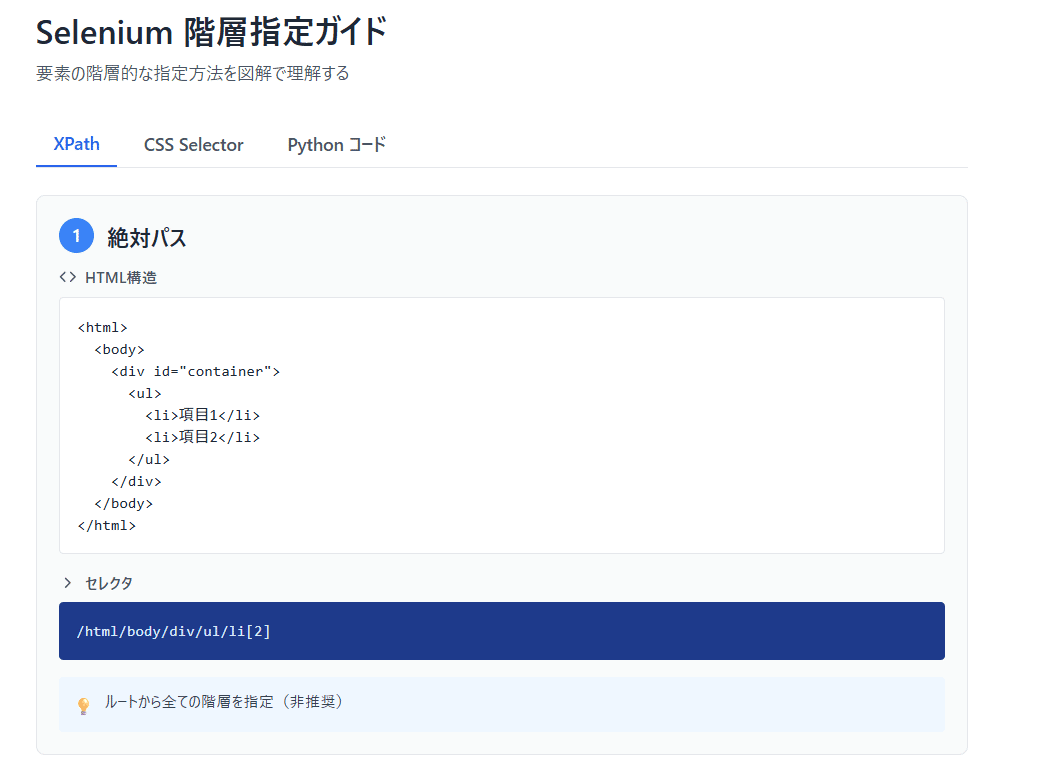Select the currently active XPath tab
The image size is (1059, 764).
[76, 144]
